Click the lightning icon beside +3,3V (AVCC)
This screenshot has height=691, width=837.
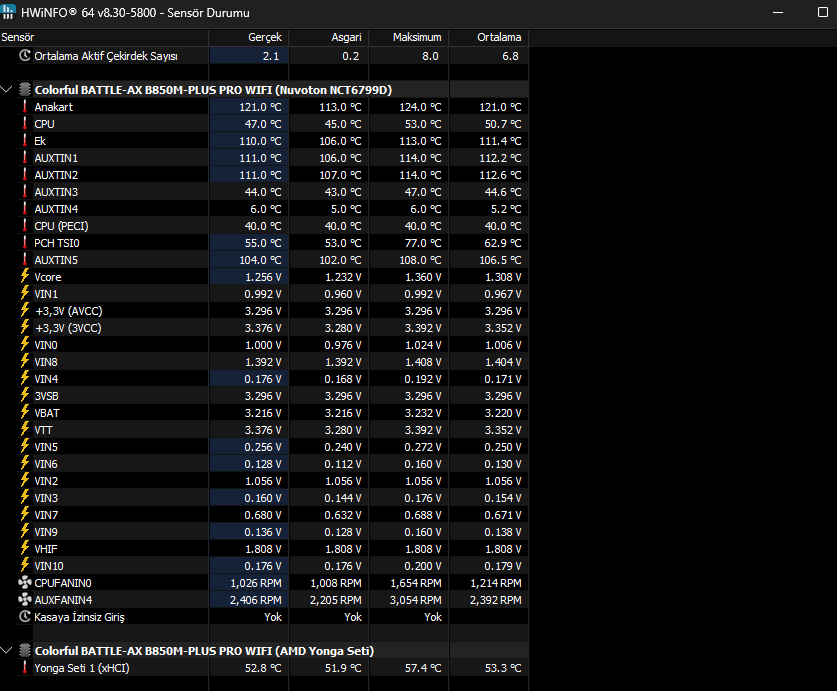(x=25, y=310)
